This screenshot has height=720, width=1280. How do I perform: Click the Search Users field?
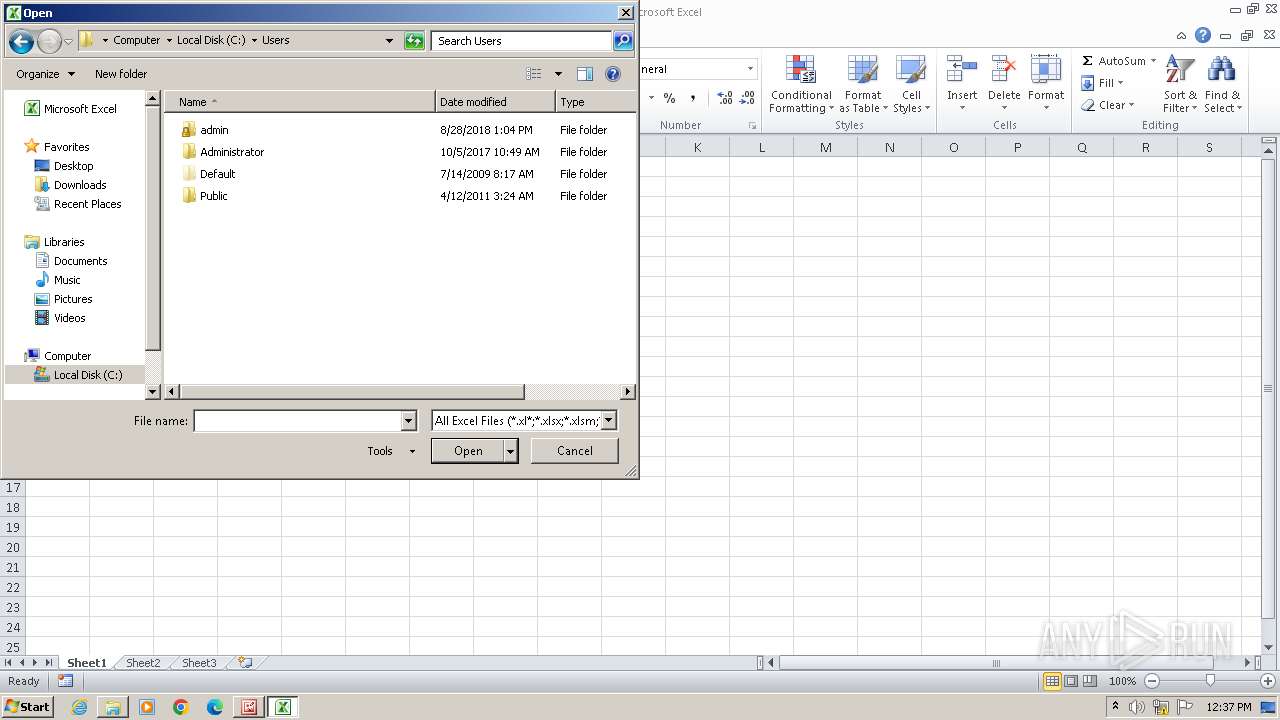coord(522,41)
